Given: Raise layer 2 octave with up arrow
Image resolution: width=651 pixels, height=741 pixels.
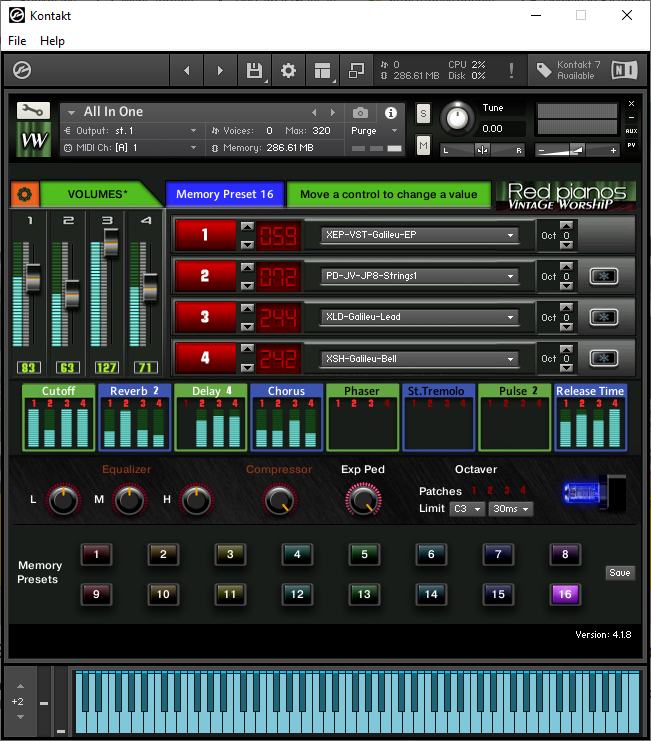Looking at the screenshot, I should coord(566,267).
